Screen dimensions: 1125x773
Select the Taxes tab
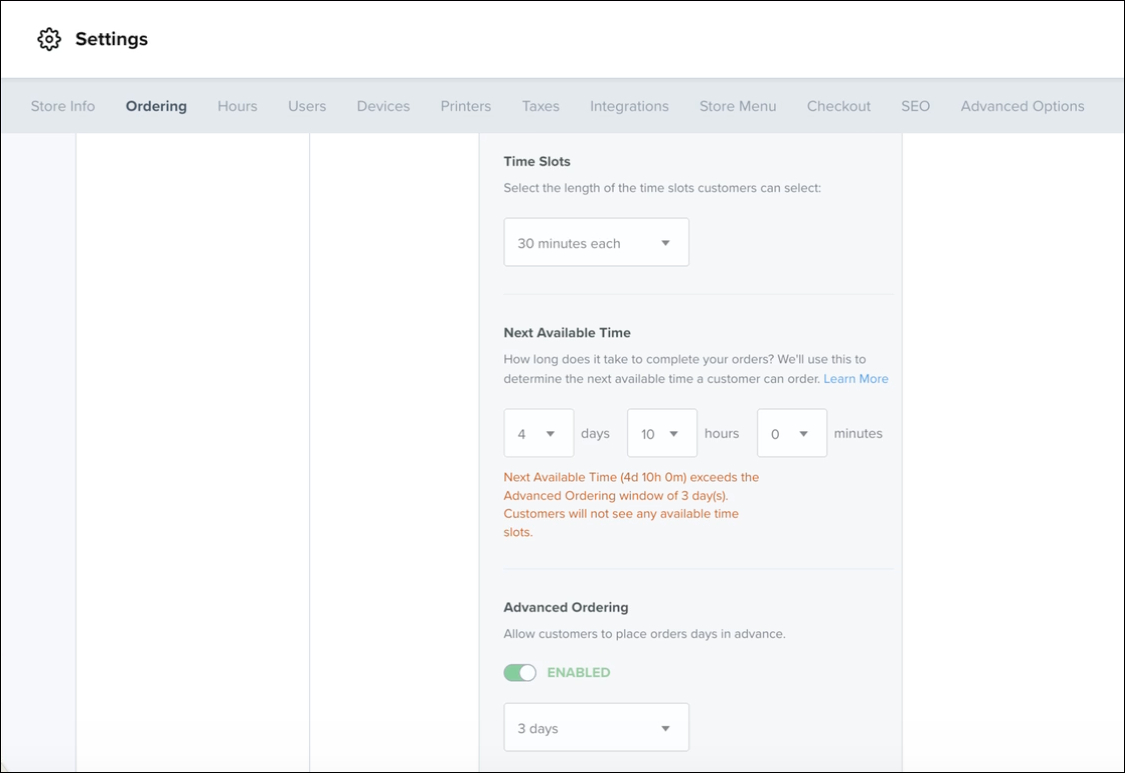pyautogui.click(x=540, y=106)
